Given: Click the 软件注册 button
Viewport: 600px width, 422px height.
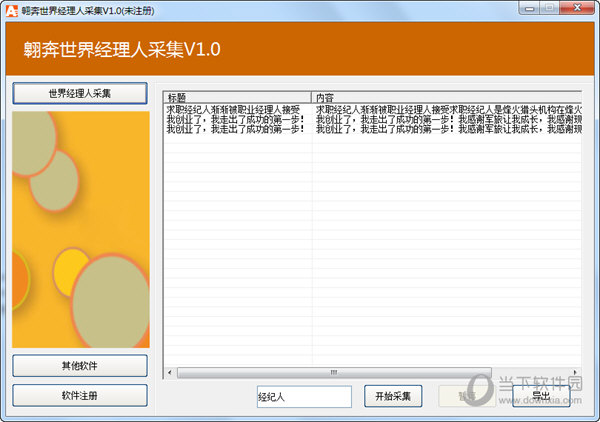Looking at the screenshot, I should 80,395.
